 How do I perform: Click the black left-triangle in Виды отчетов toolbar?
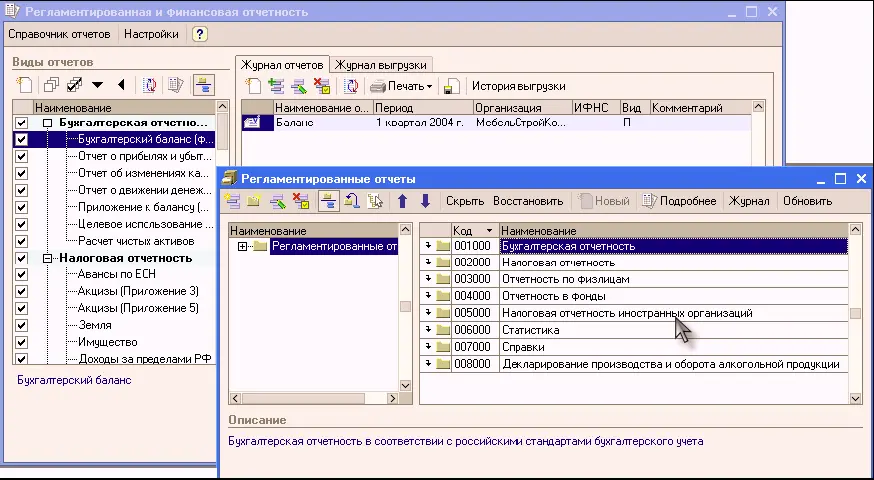[121, 85]
